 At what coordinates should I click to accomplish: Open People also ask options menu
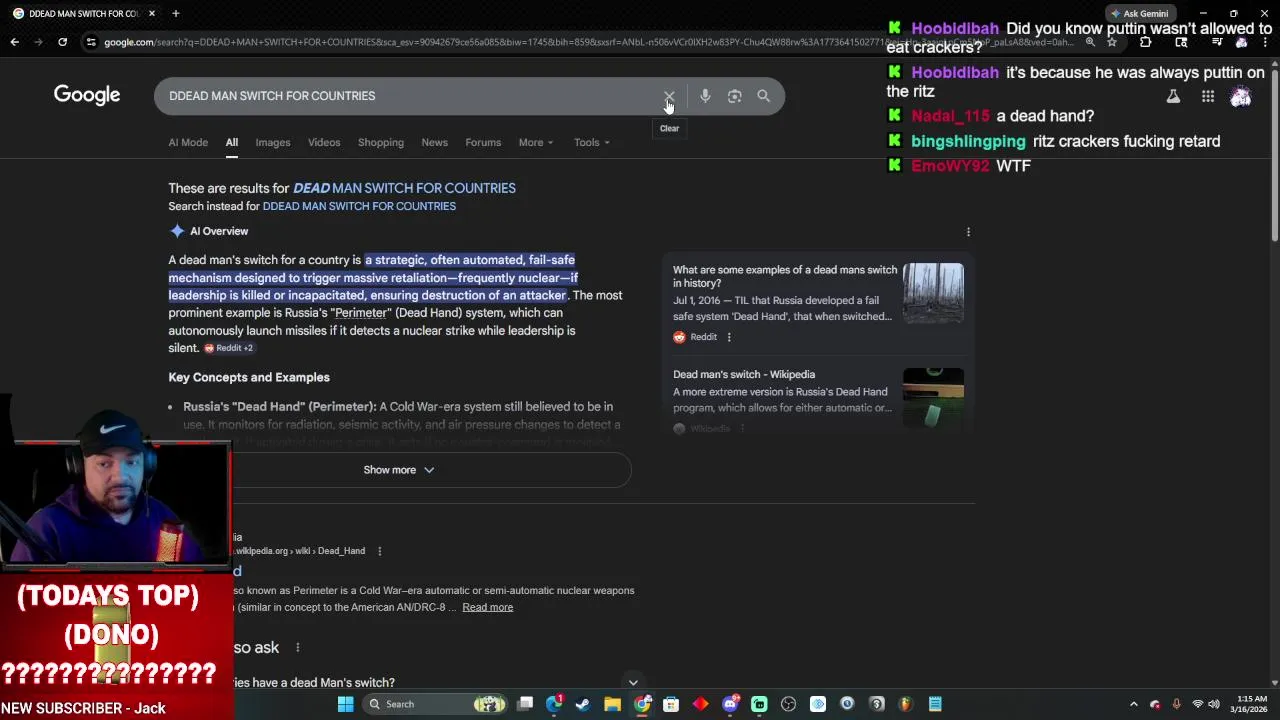pos(297,648)
